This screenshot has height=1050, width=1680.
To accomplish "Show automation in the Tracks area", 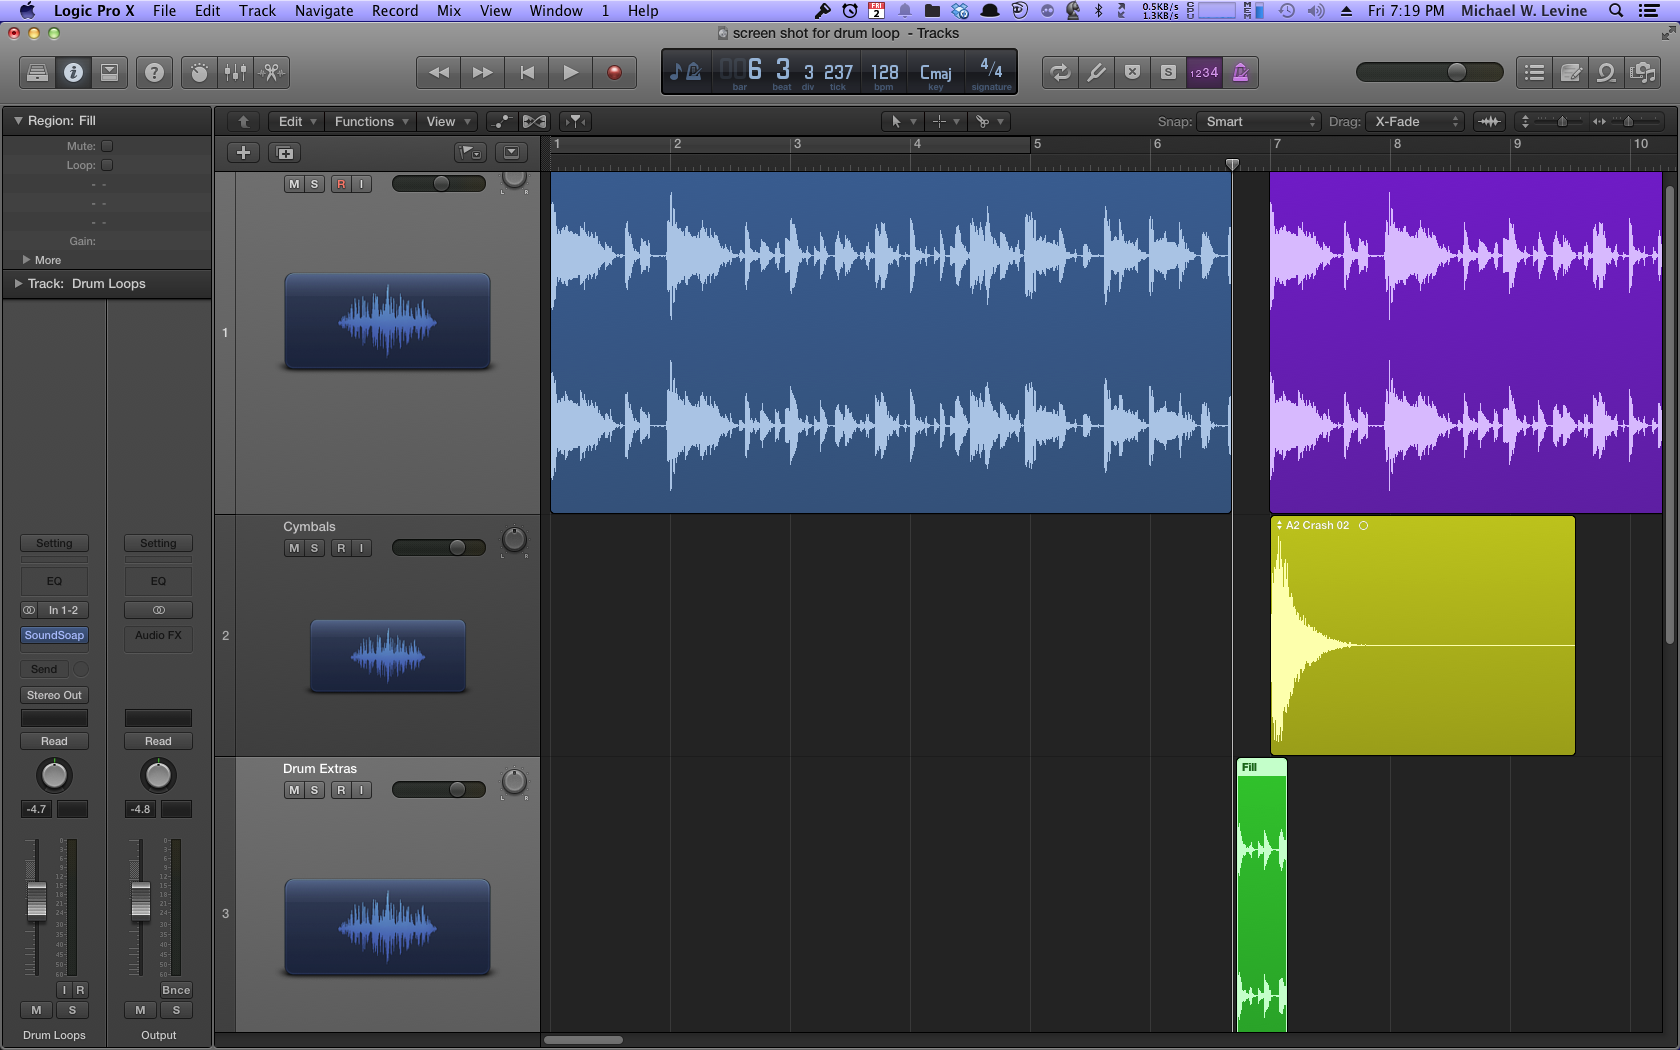I will point(501,122).
